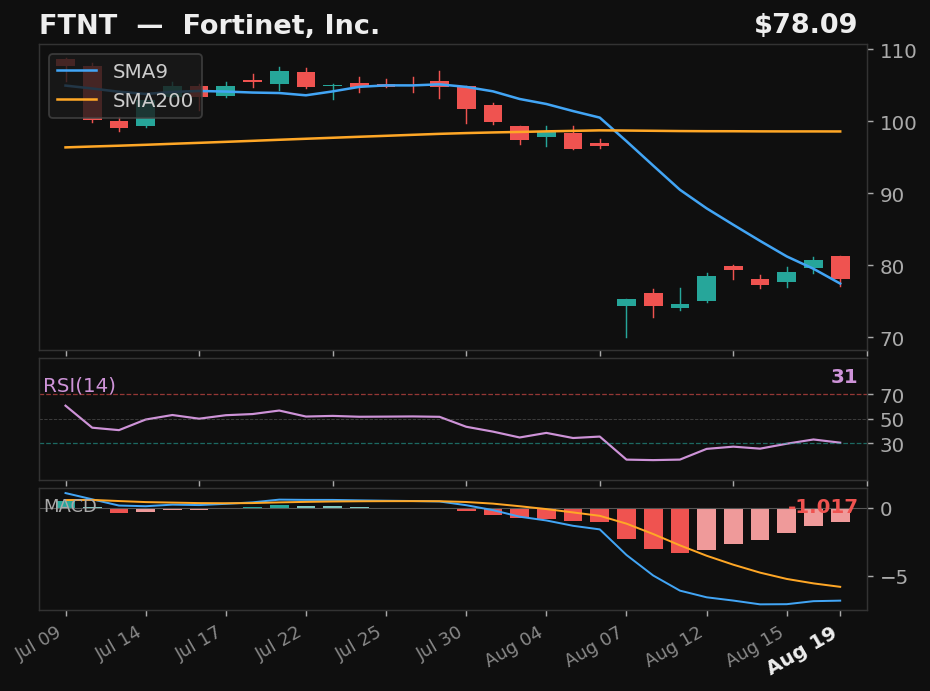
Task: Click the 70 price axis label
Action: pyautogui.click(x=892, y=339)
